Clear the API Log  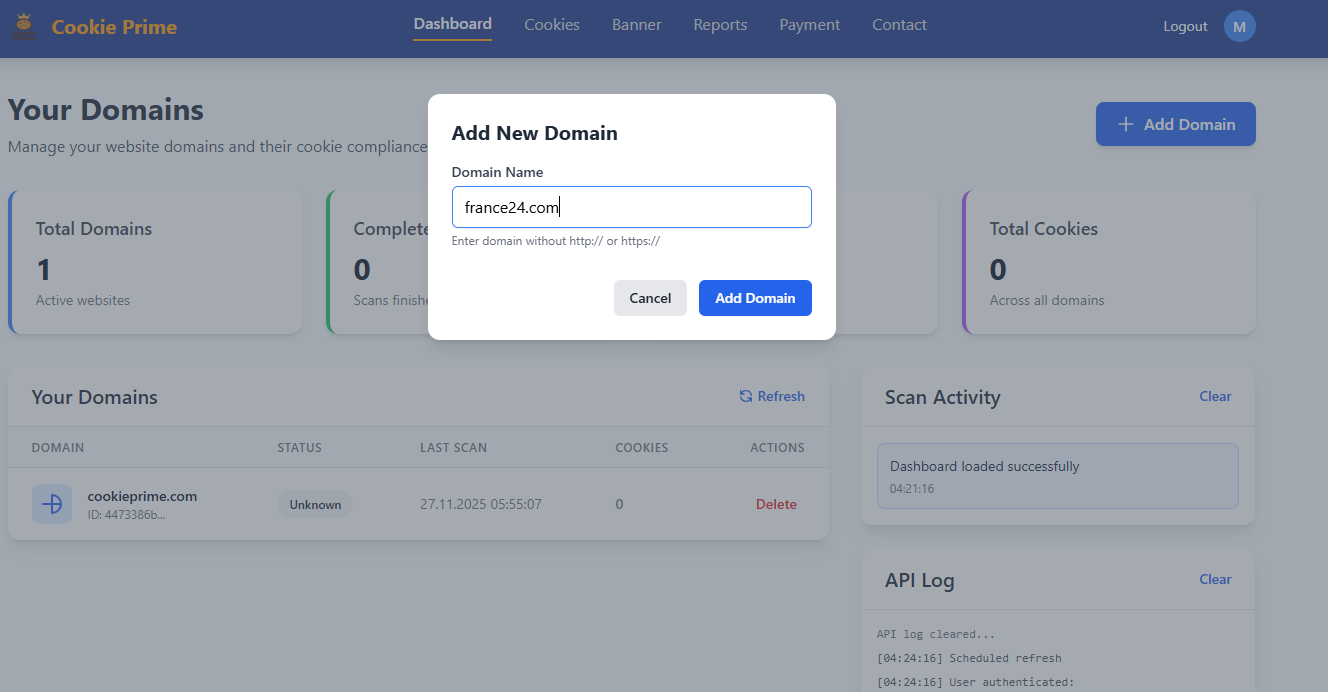tap(1215, 579)
